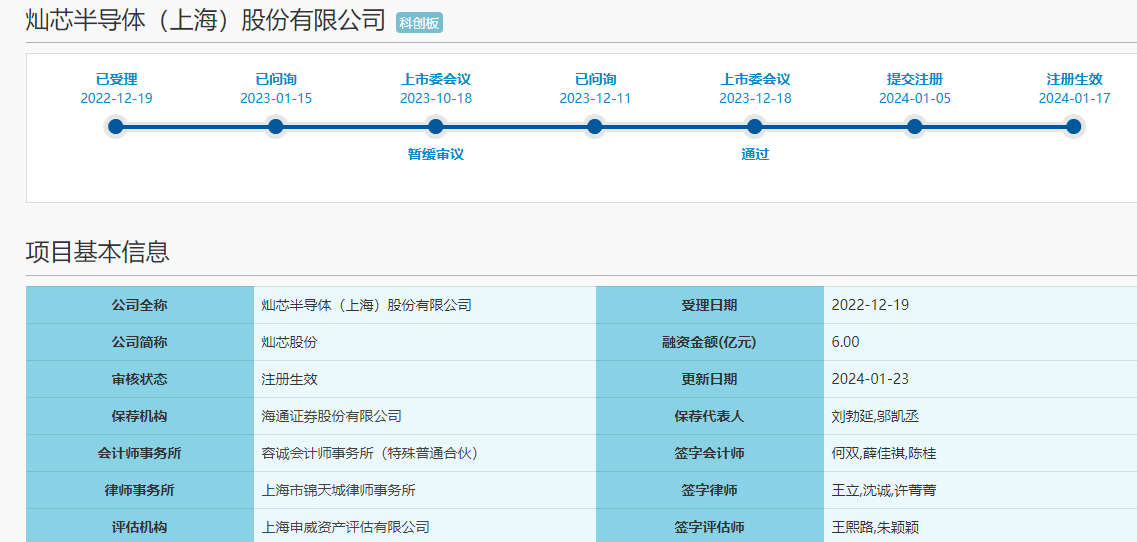Select the 上市委会议 2023-12-18 timeline node
Screen dimensions: 1137x542
(755, 127)
